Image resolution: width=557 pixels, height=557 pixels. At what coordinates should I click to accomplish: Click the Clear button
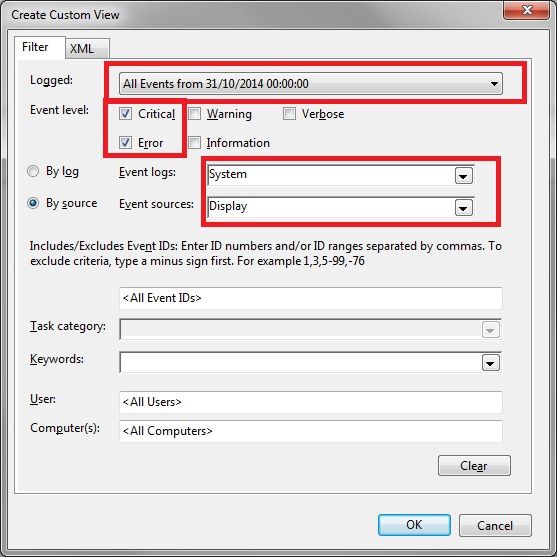474,465
